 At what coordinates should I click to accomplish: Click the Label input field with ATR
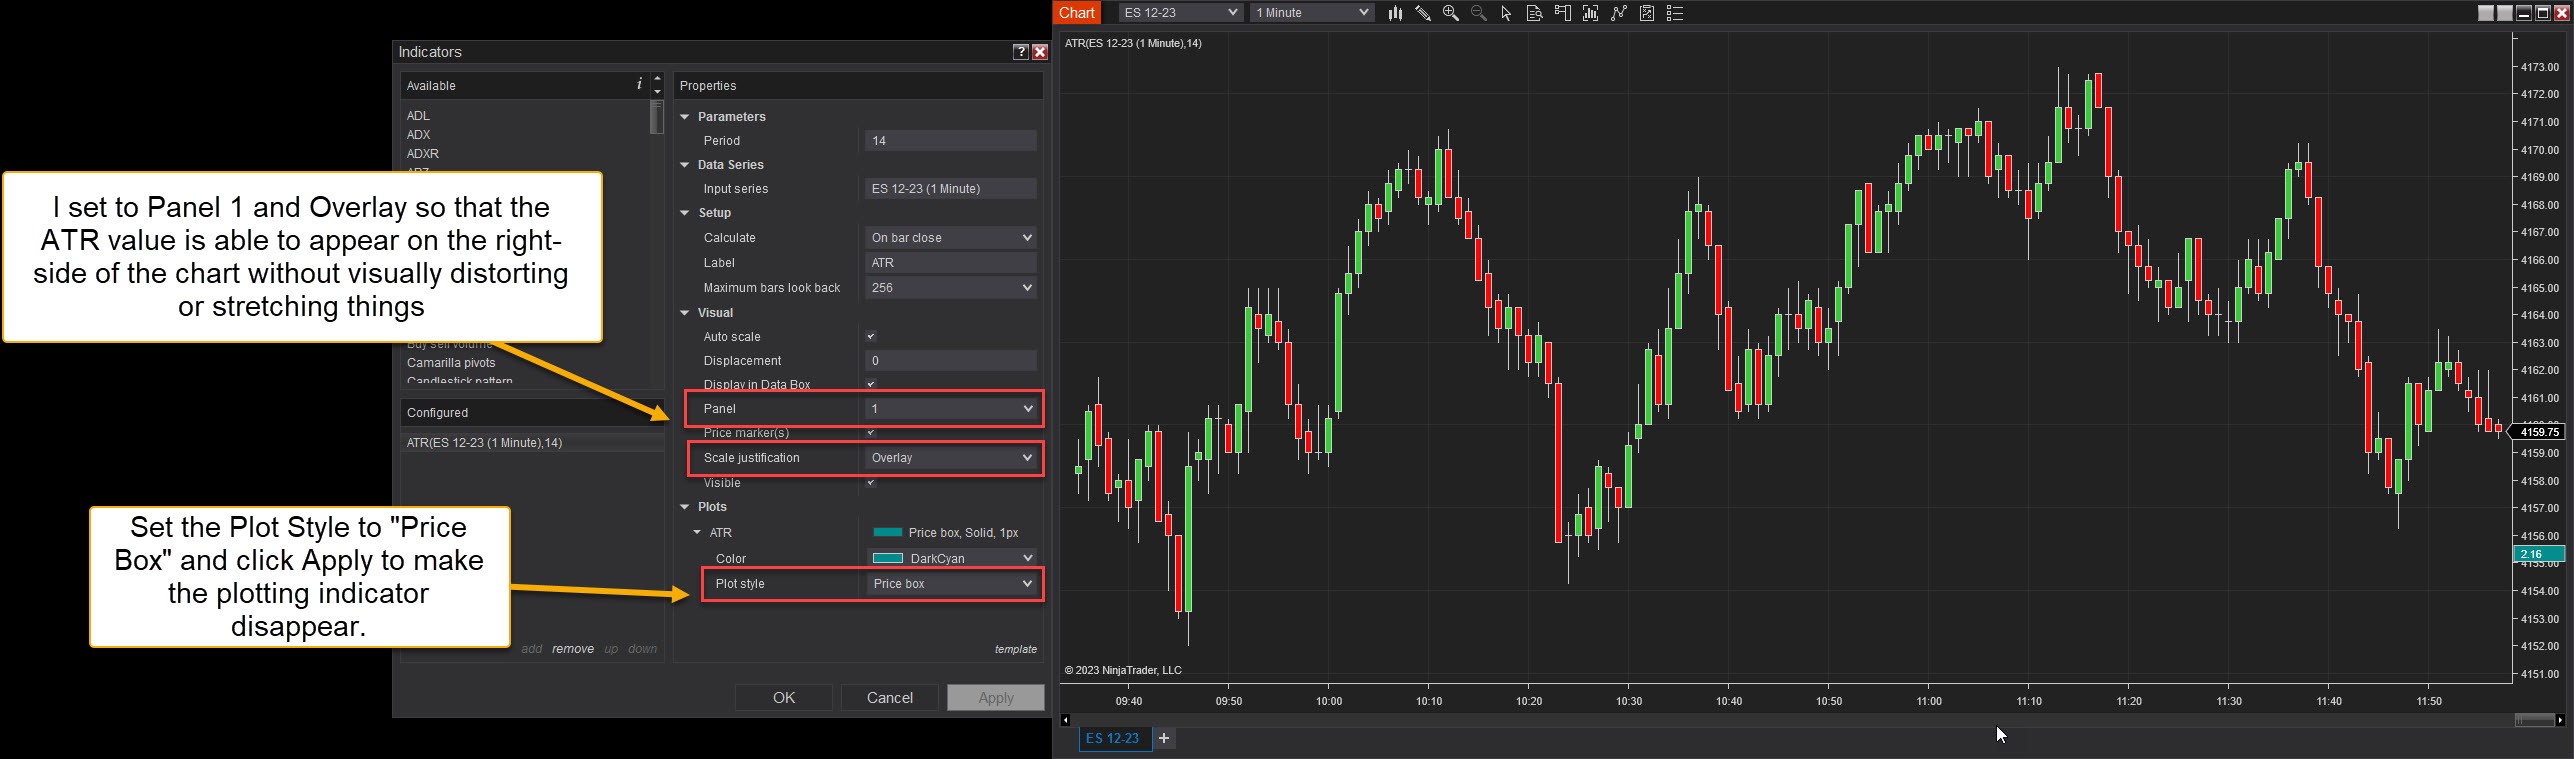coord(950,263)
